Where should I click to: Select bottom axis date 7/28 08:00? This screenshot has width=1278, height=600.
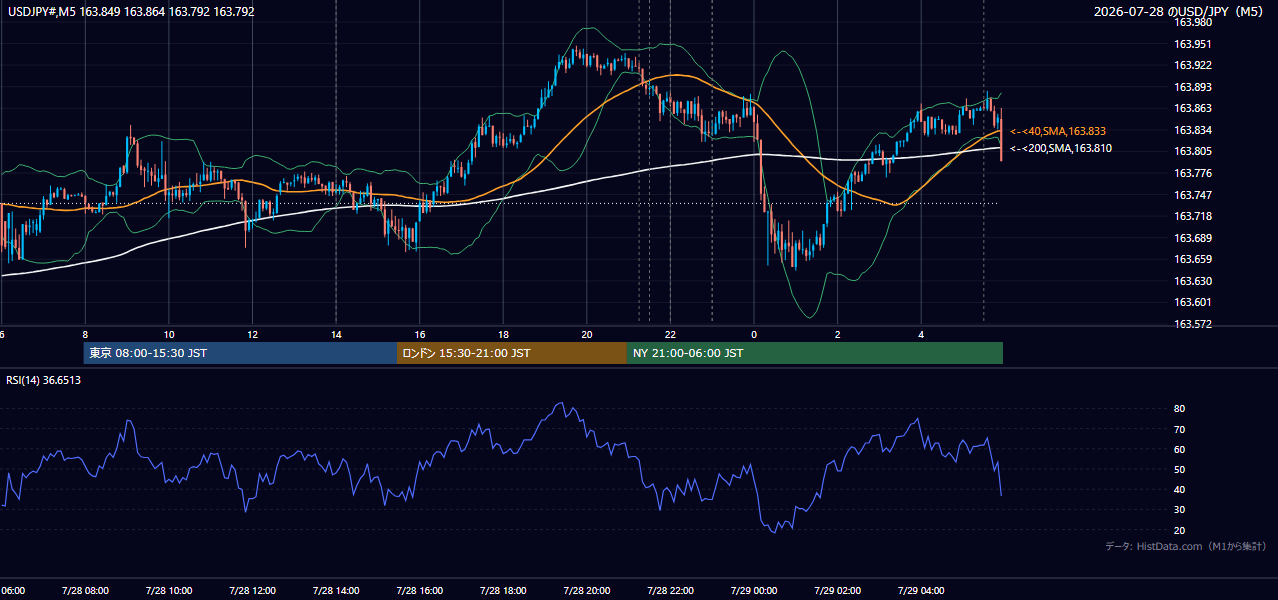pos(85,591)
